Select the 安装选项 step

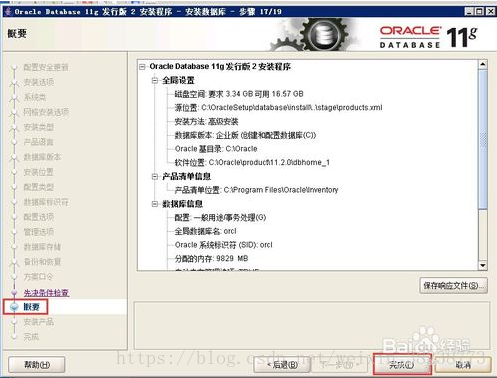tap(38, 82)
